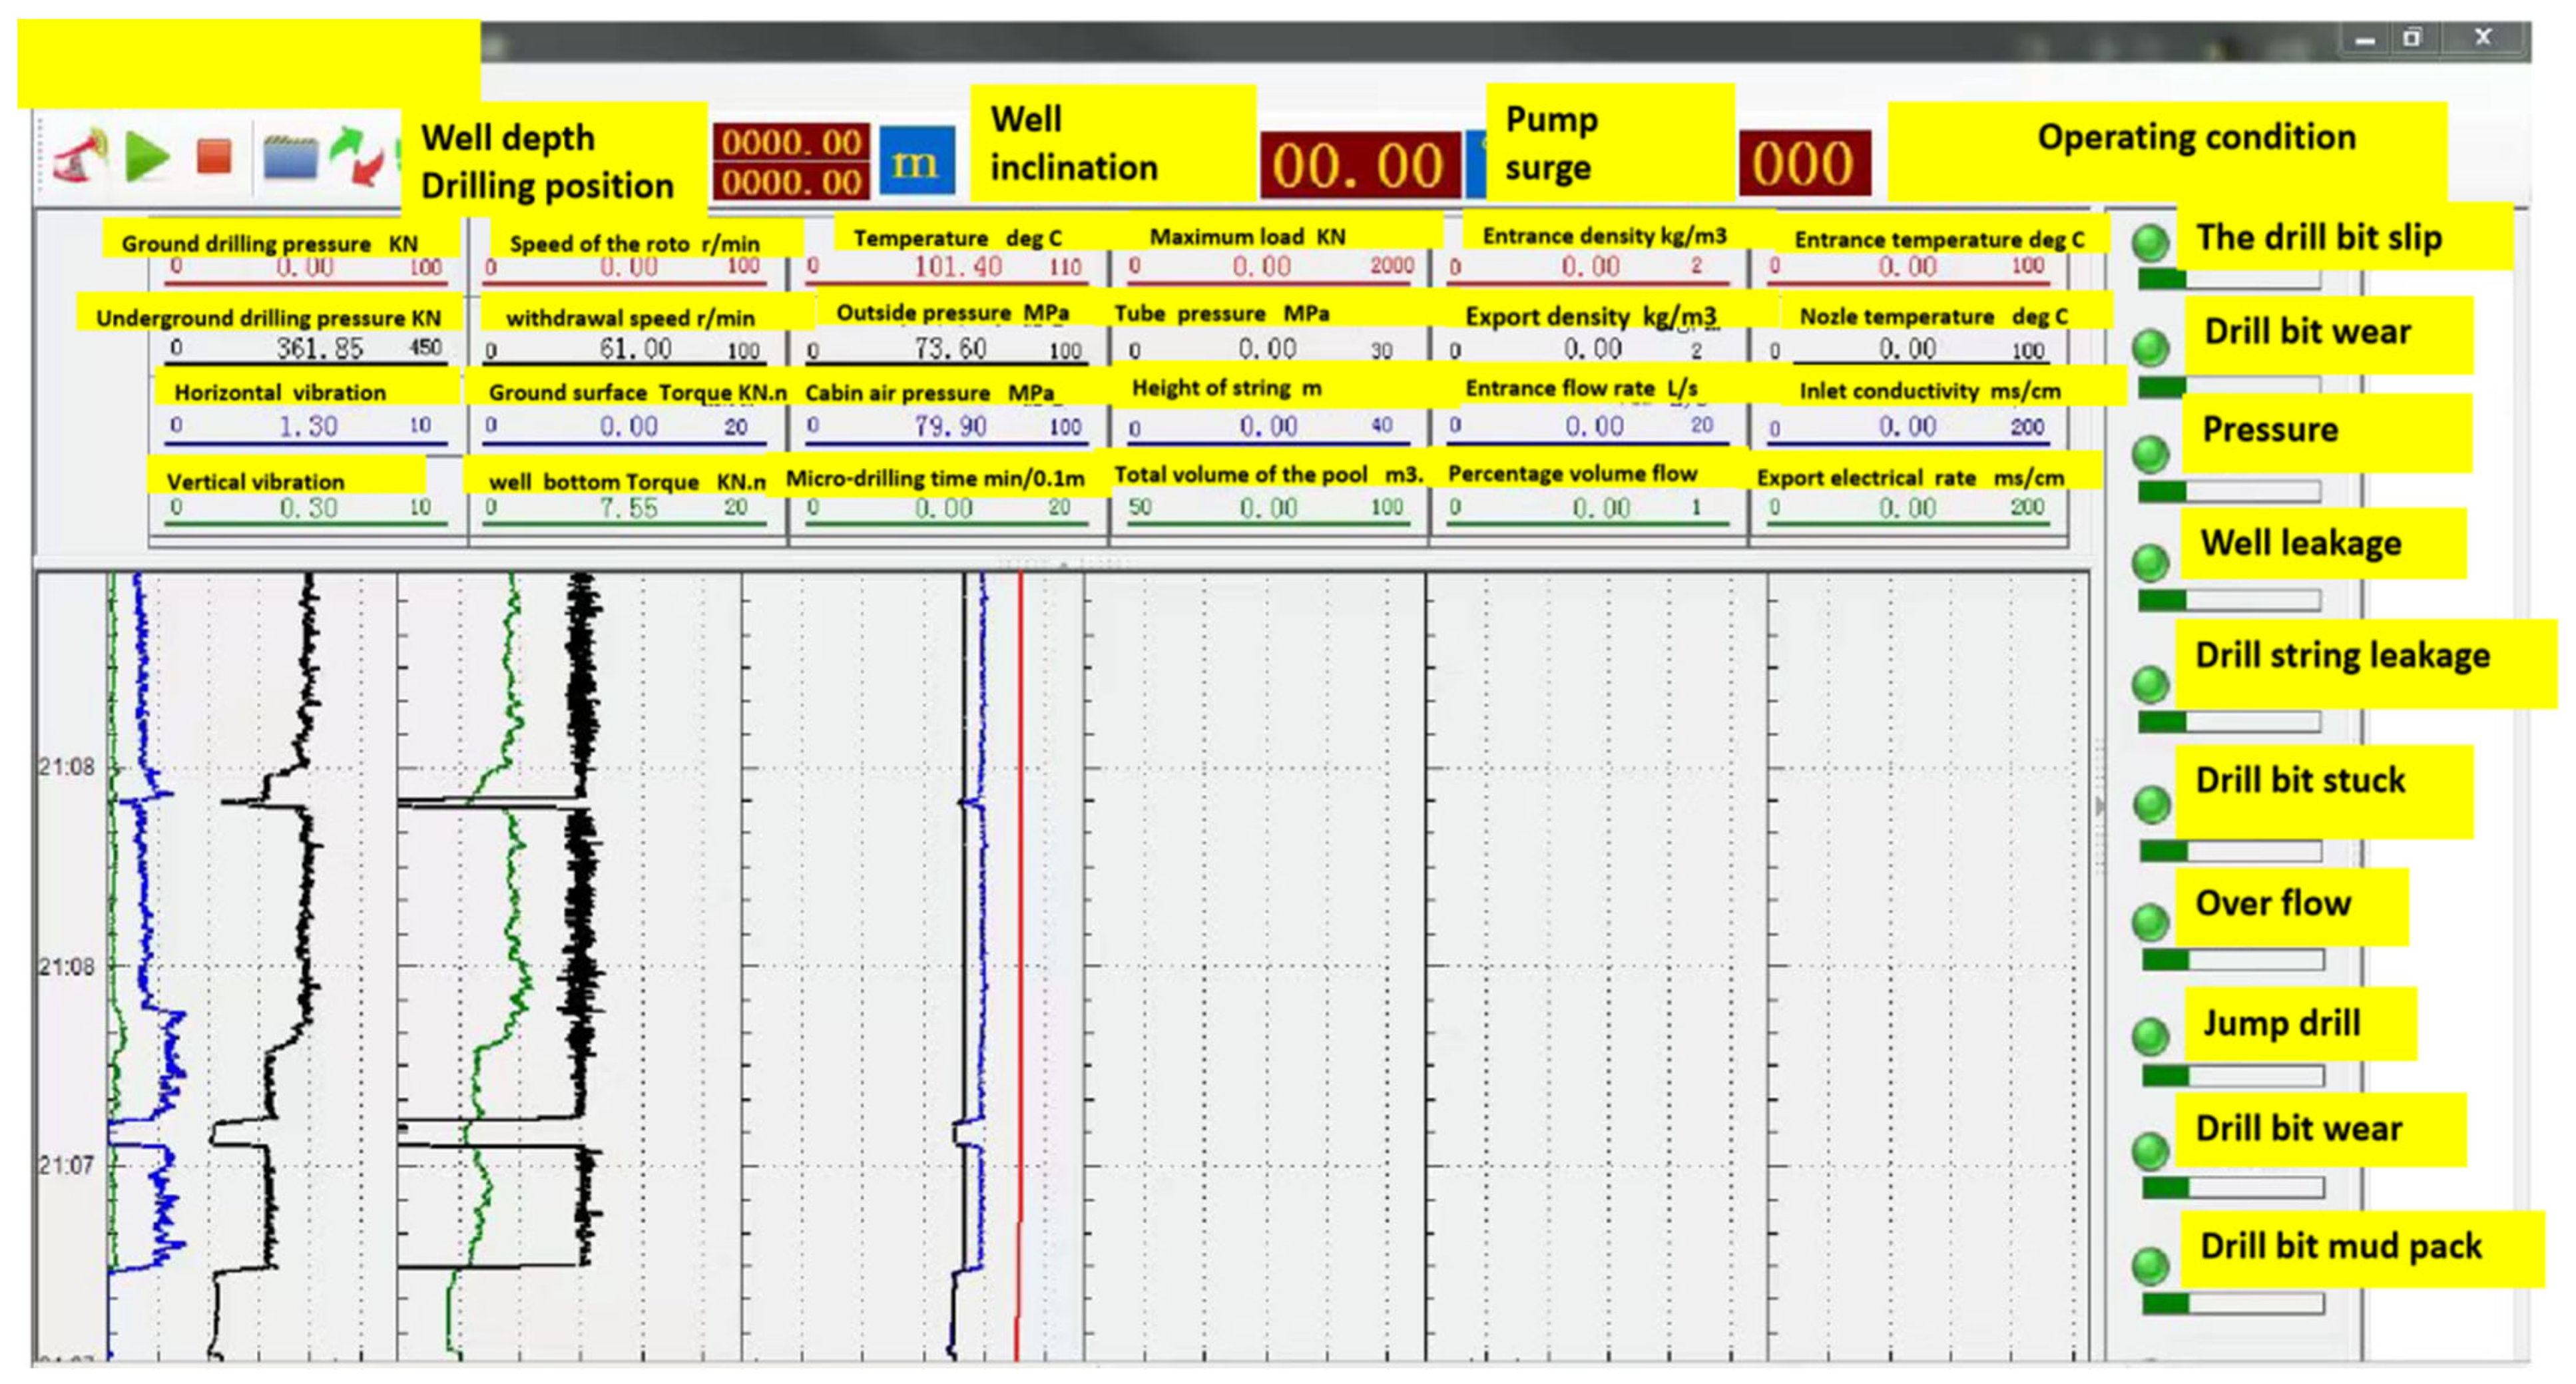Click the Jump drill status indicator light
The image size is (2576, 1384).
(x=2150, y=1037)
